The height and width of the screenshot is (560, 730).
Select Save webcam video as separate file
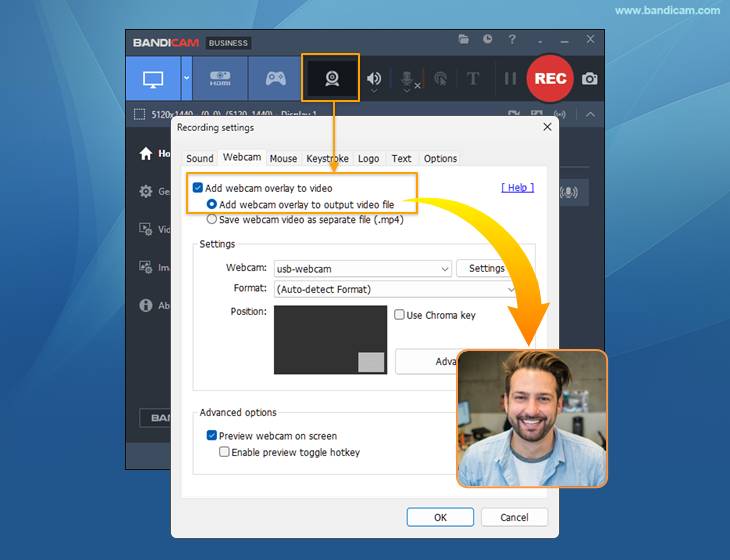212,219
